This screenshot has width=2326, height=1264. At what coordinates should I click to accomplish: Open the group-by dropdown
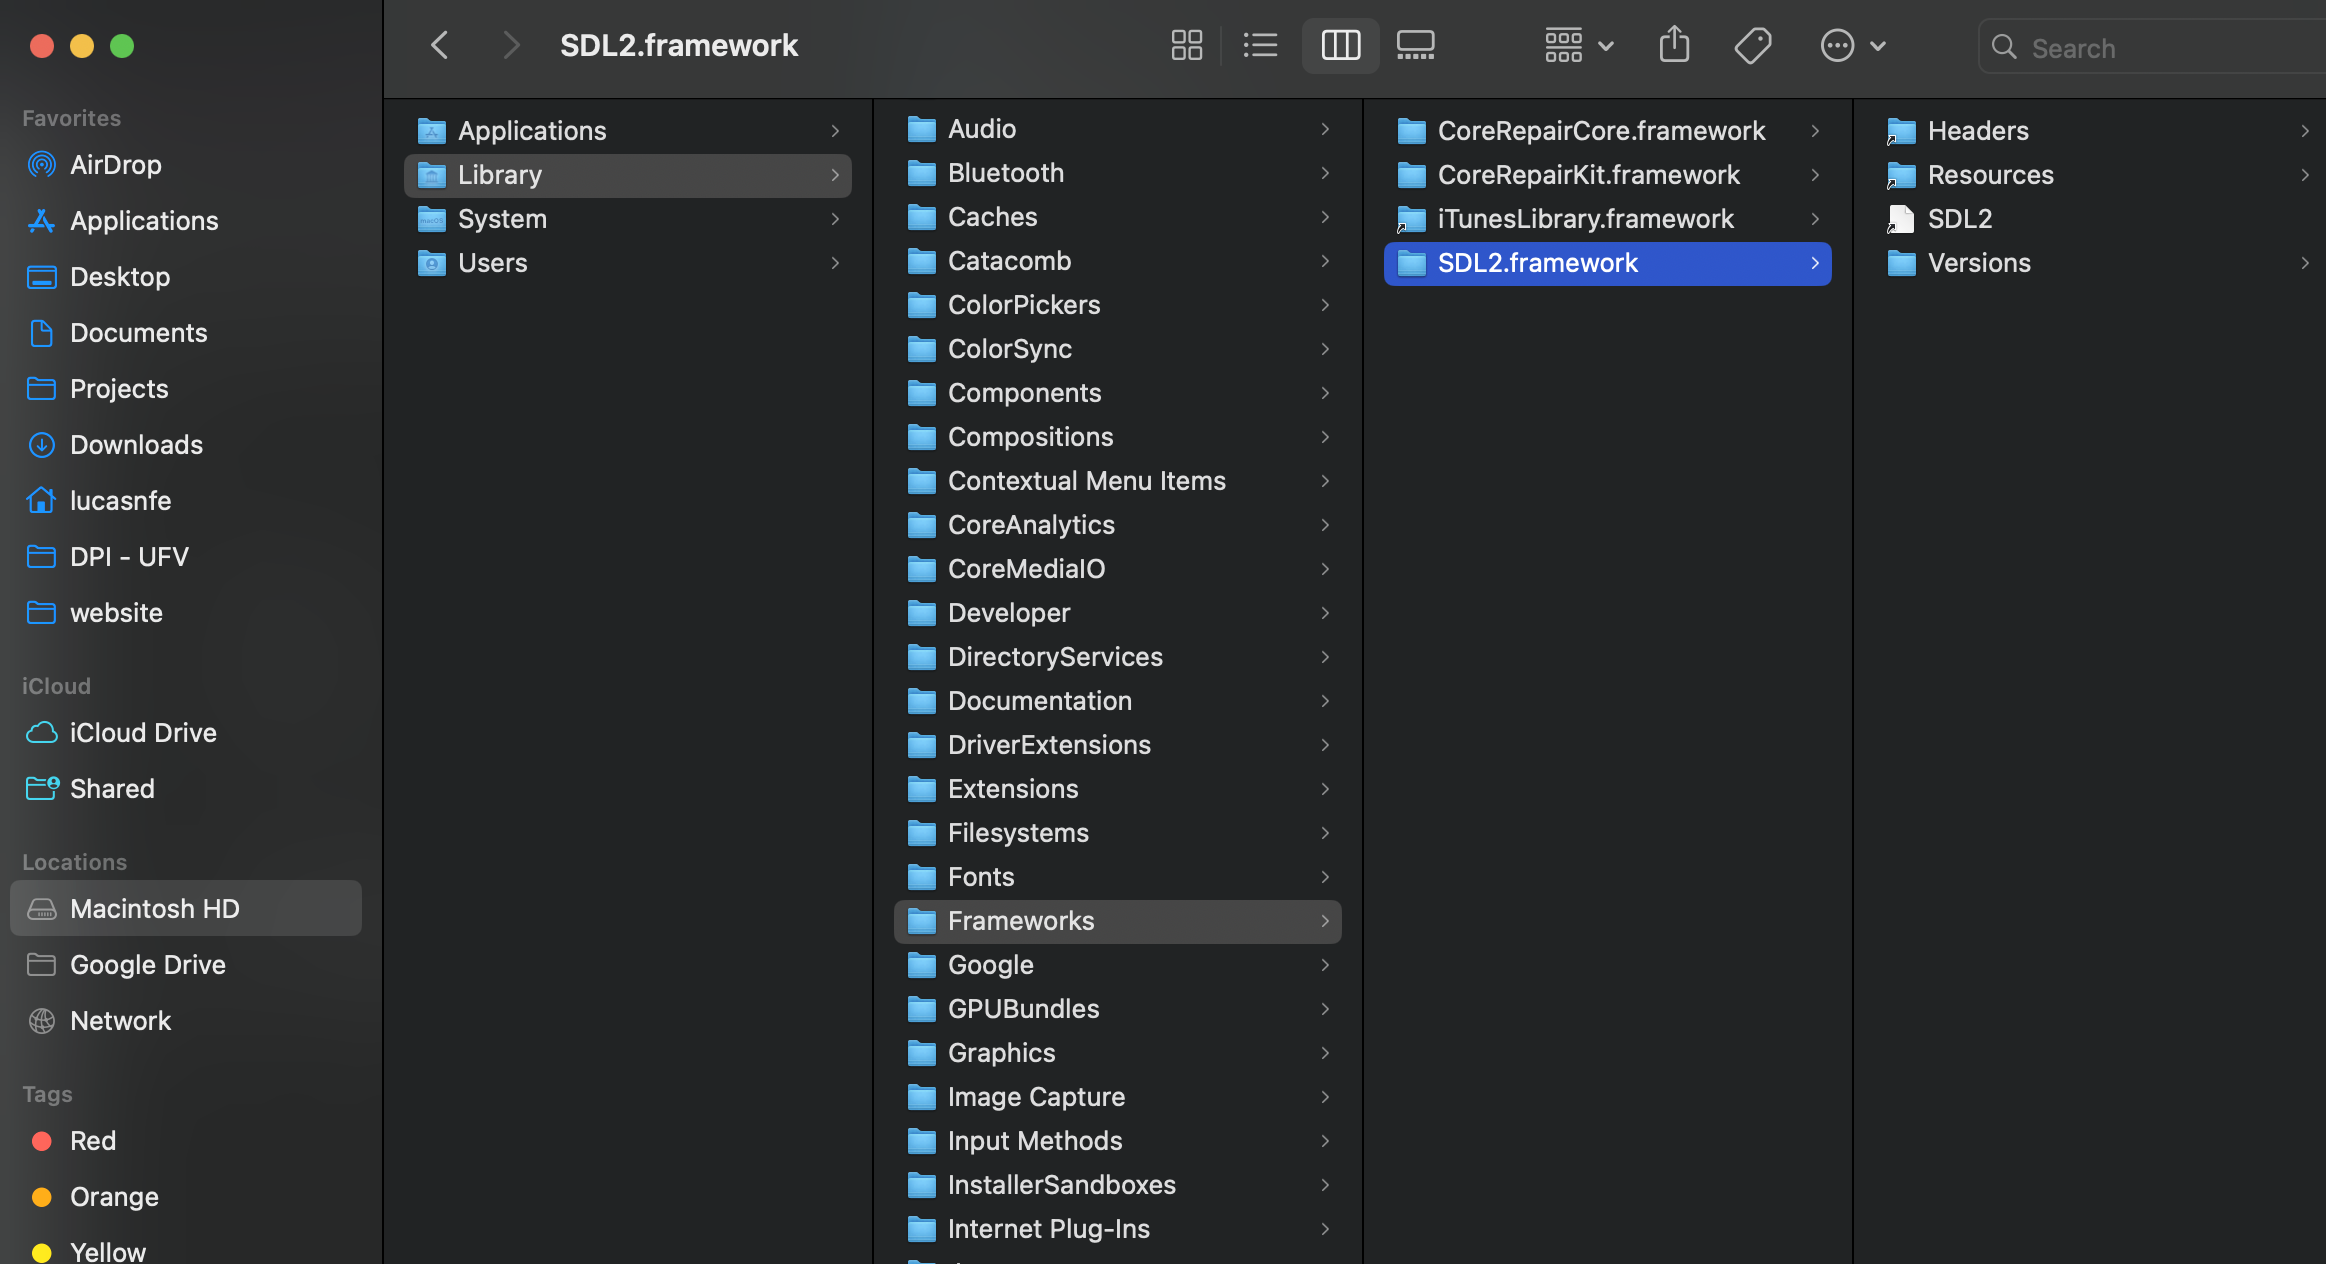pyautogui.click(x=1579, y=46)
